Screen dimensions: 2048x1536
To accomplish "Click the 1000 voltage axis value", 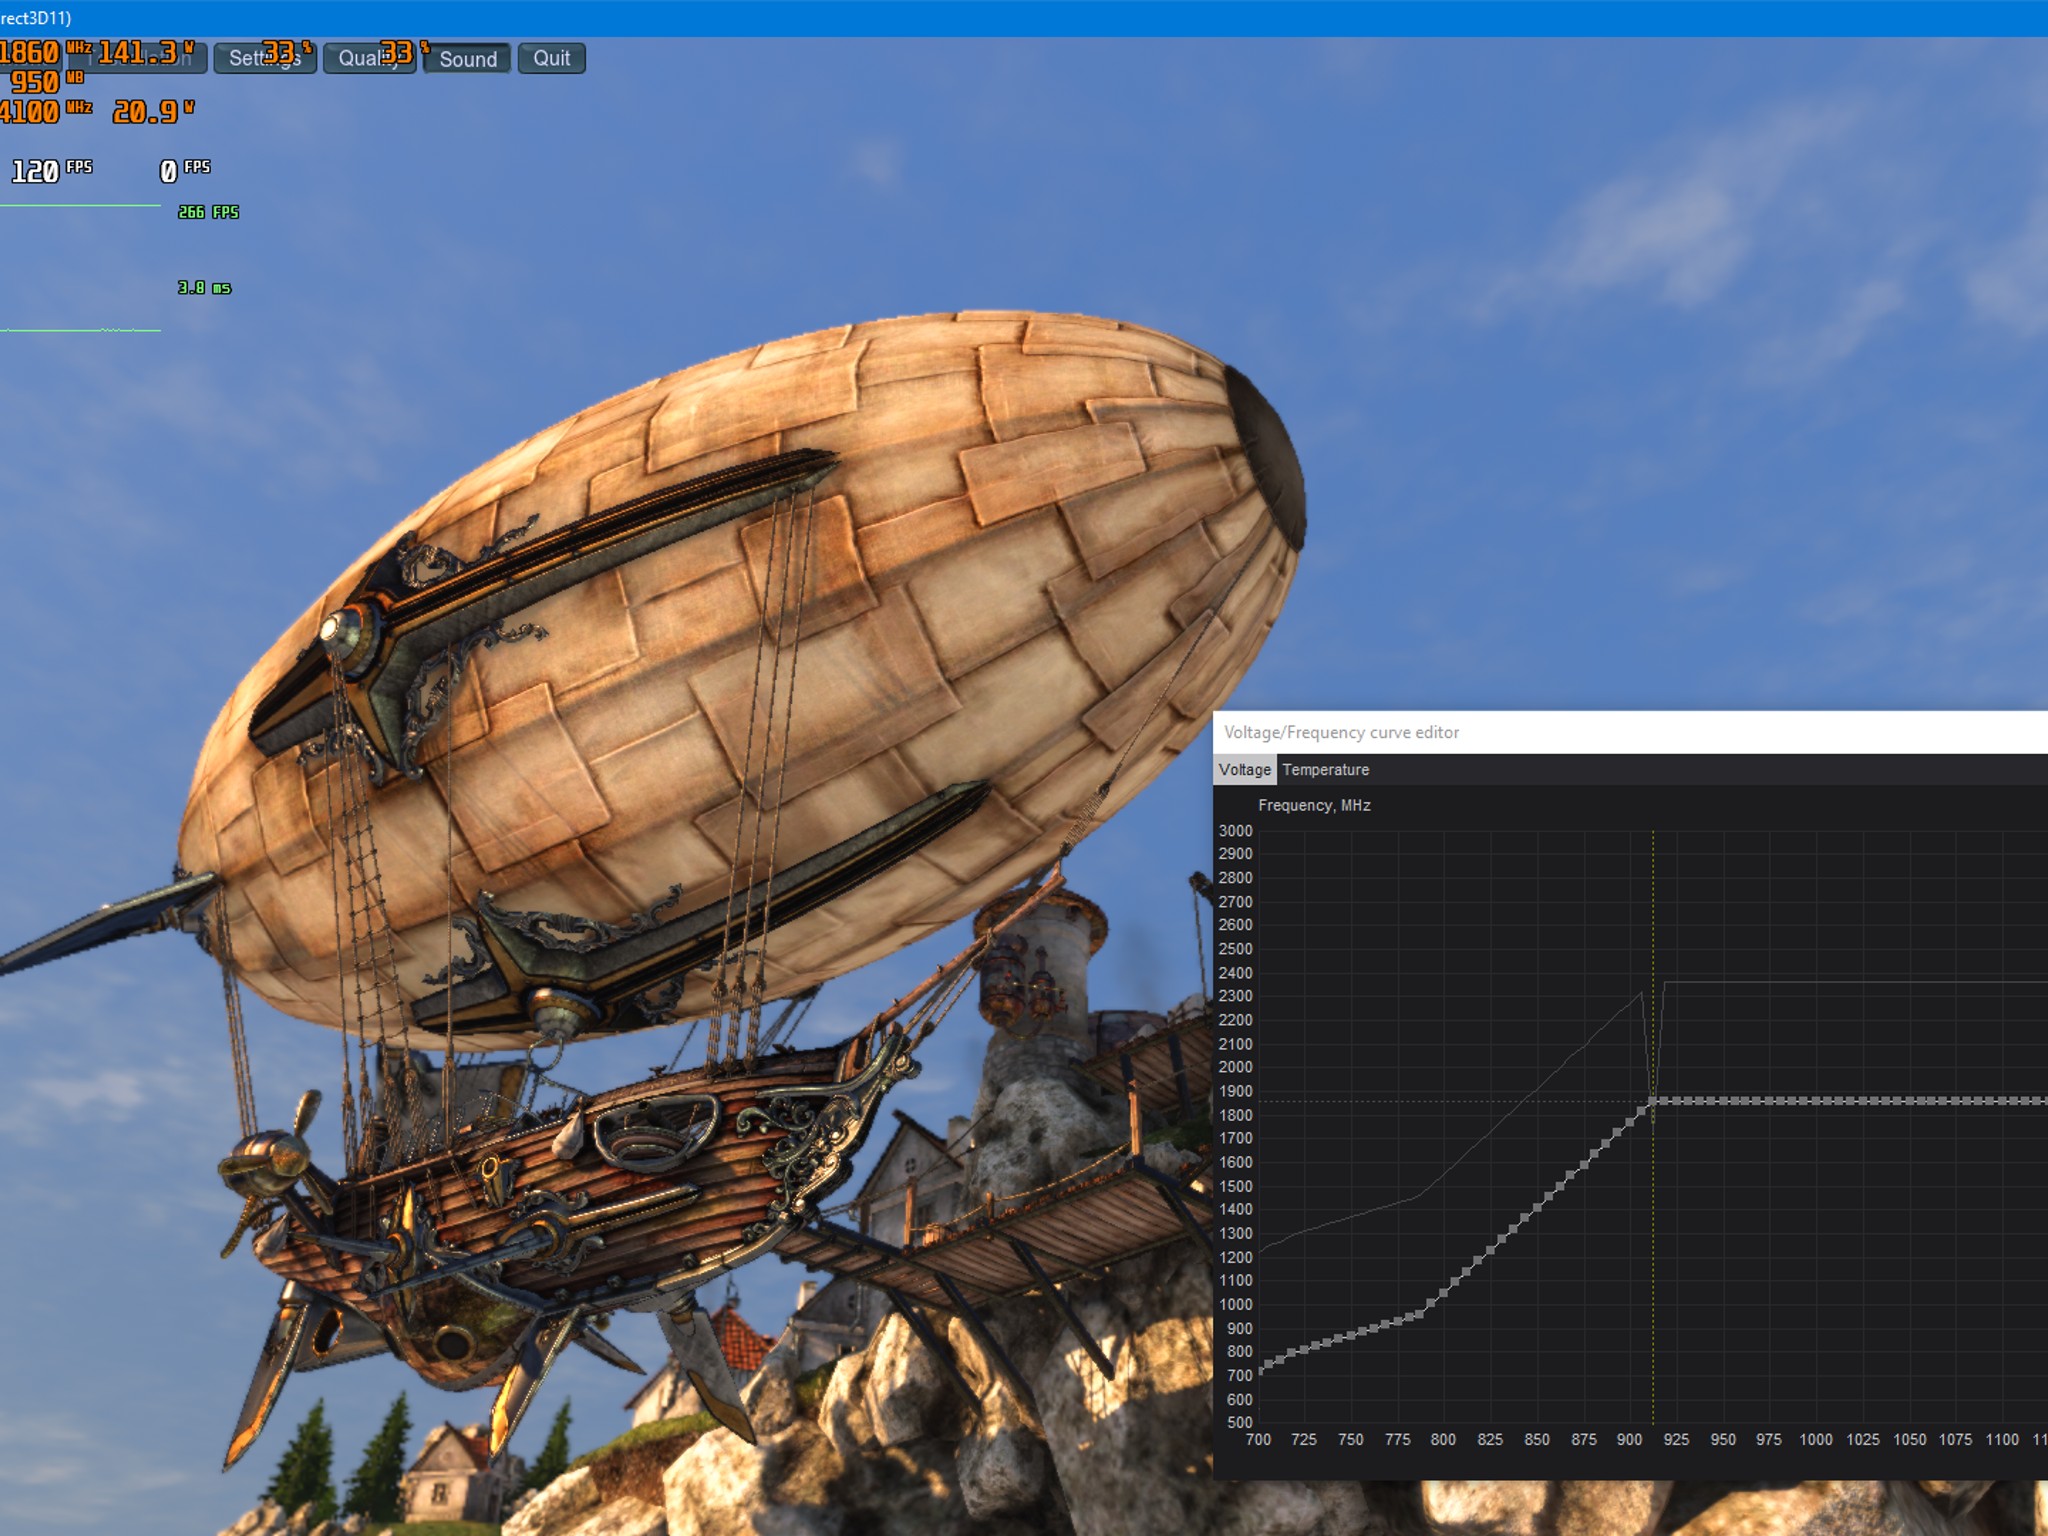I will click(x=1816, y=1439).
